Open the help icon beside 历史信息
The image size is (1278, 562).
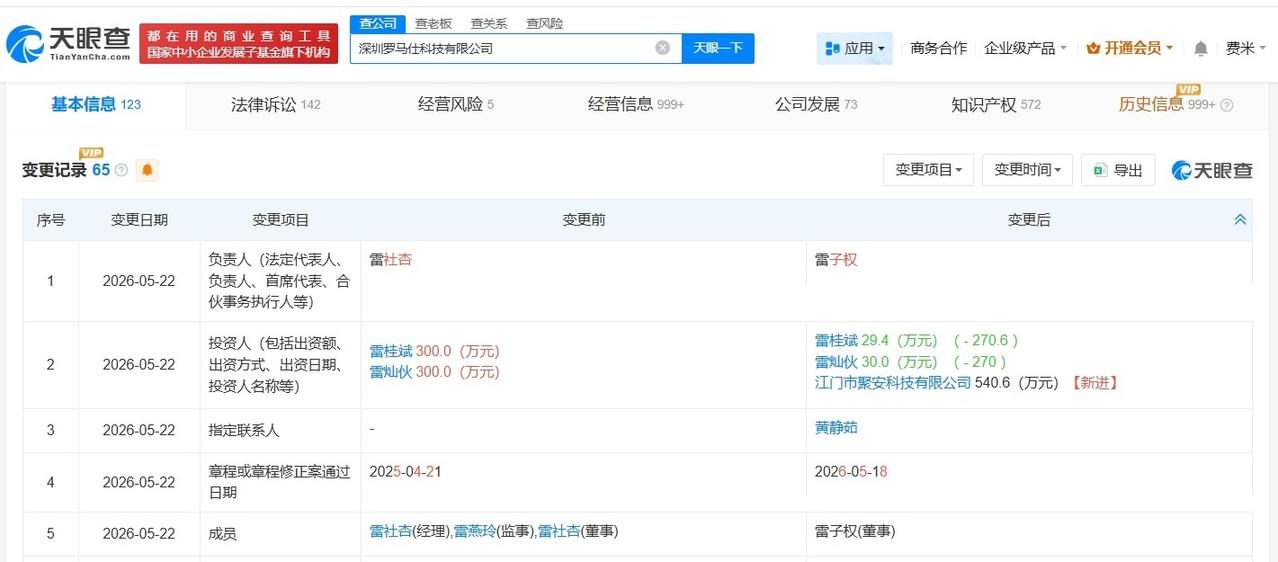1227,105
